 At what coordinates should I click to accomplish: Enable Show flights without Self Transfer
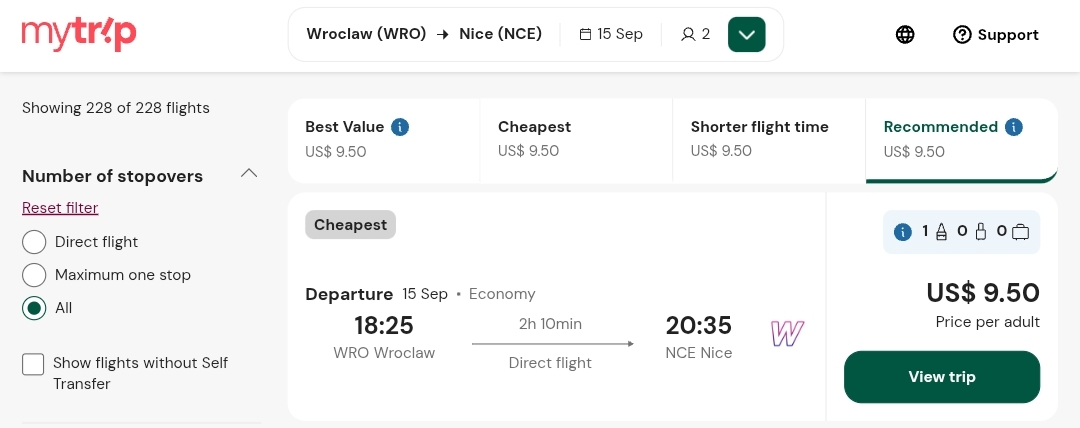pyautogui.click(x=33, y=364)
